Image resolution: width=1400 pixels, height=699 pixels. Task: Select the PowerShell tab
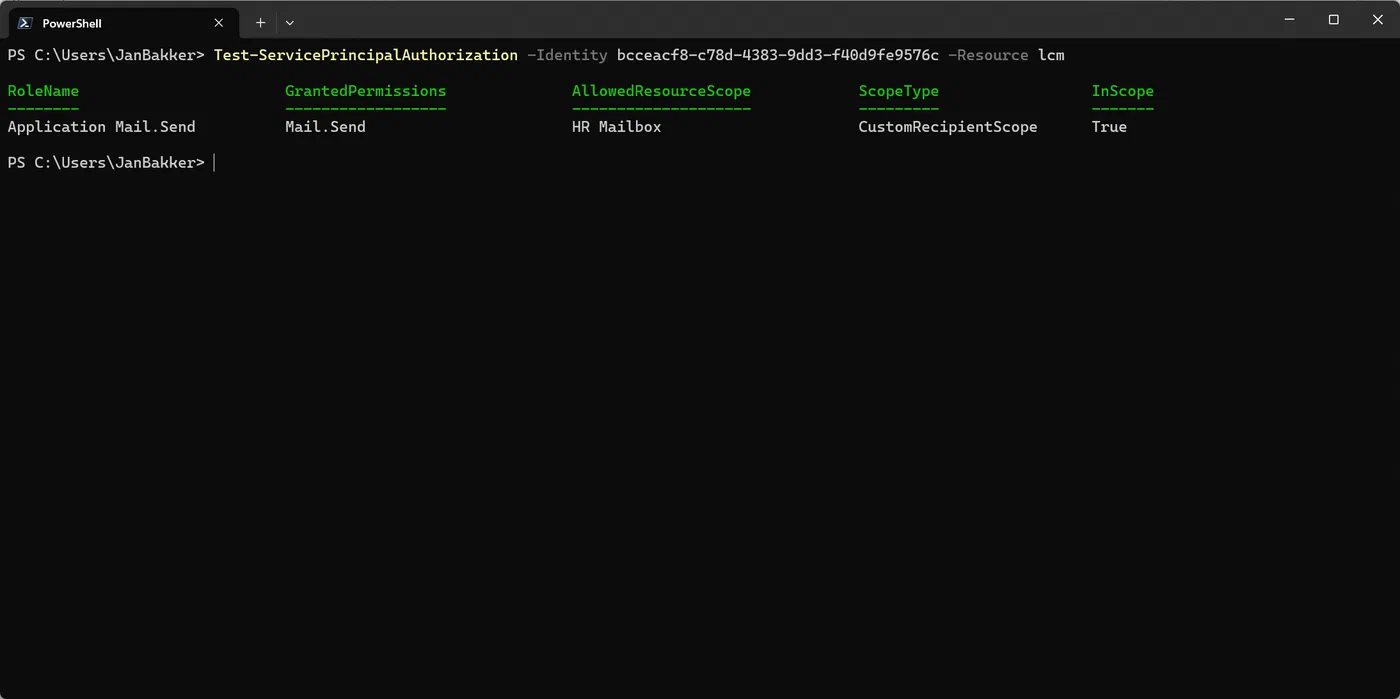(123, 22)
